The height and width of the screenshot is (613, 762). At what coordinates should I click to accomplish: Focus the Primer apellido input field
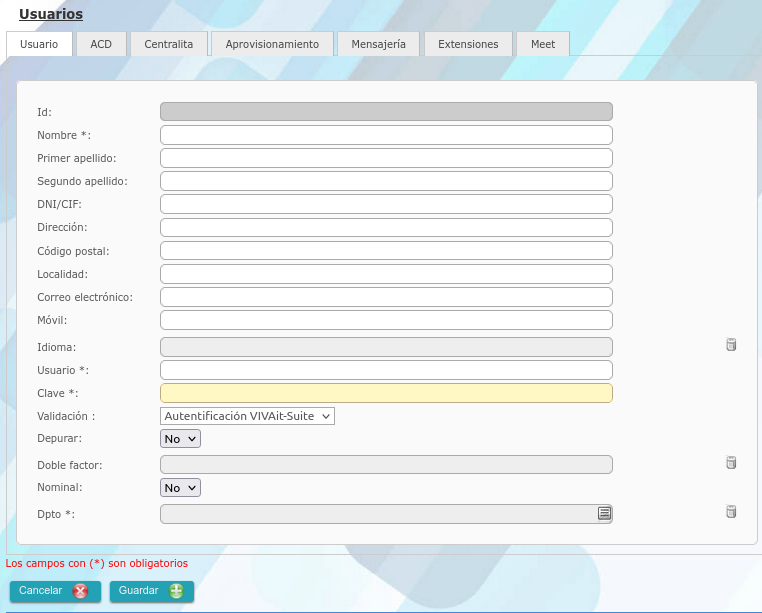pyautogui.click(x=386, y=158)
